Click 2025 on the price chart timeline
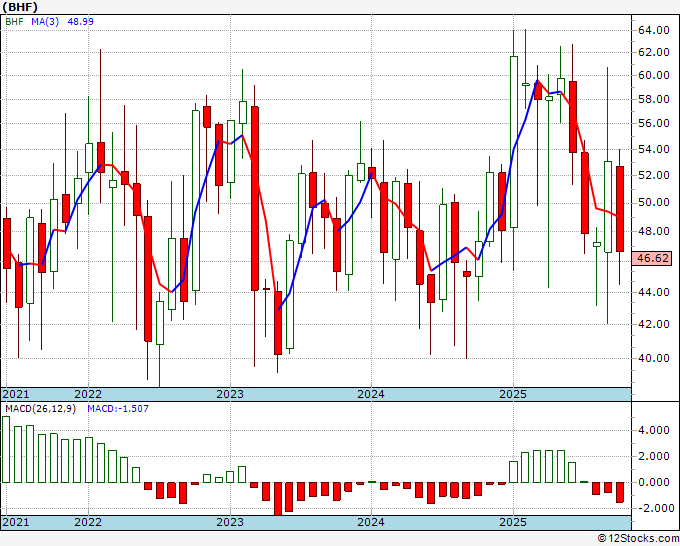This screenshot has width=680, height=546. (x=513, y=394)
